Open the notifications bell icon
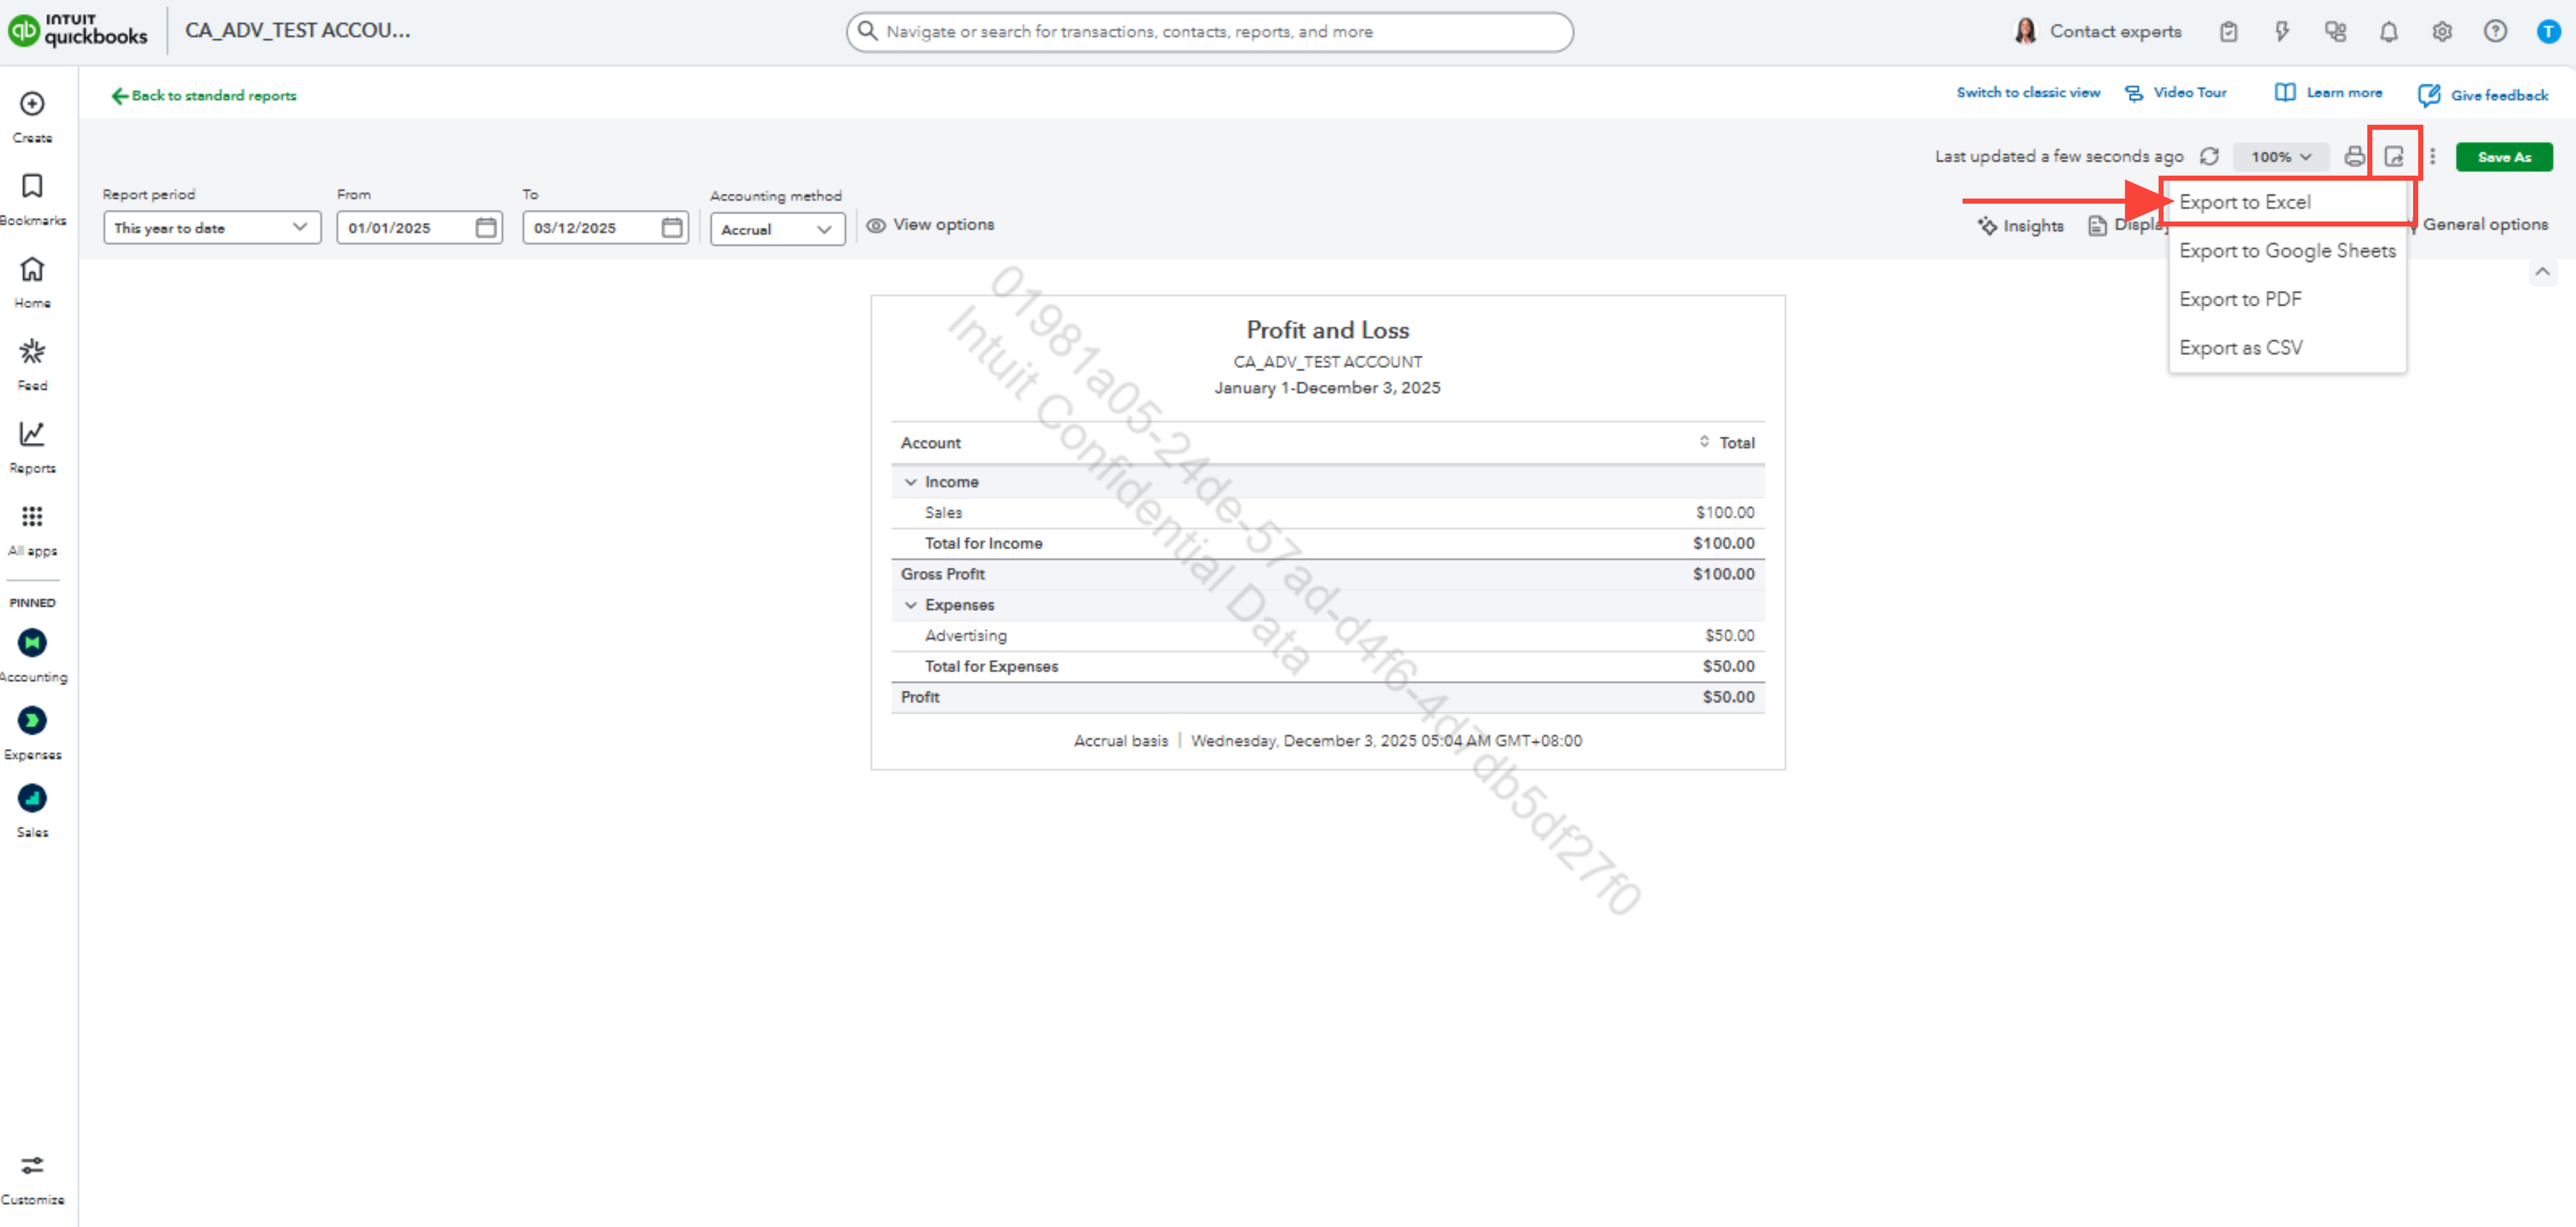Image resolution: width=2576 pixels, height=1227 pixels. (x=2388, y=32)
